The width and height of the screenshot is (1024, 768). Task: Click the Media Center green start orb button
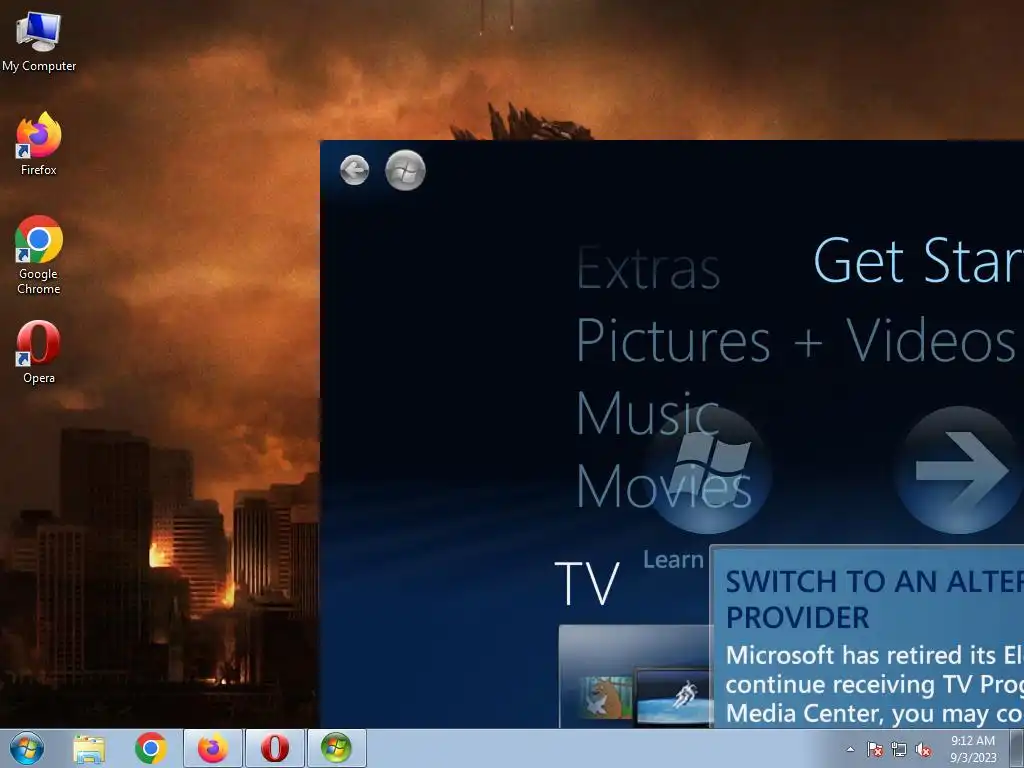tap(406, 170)
